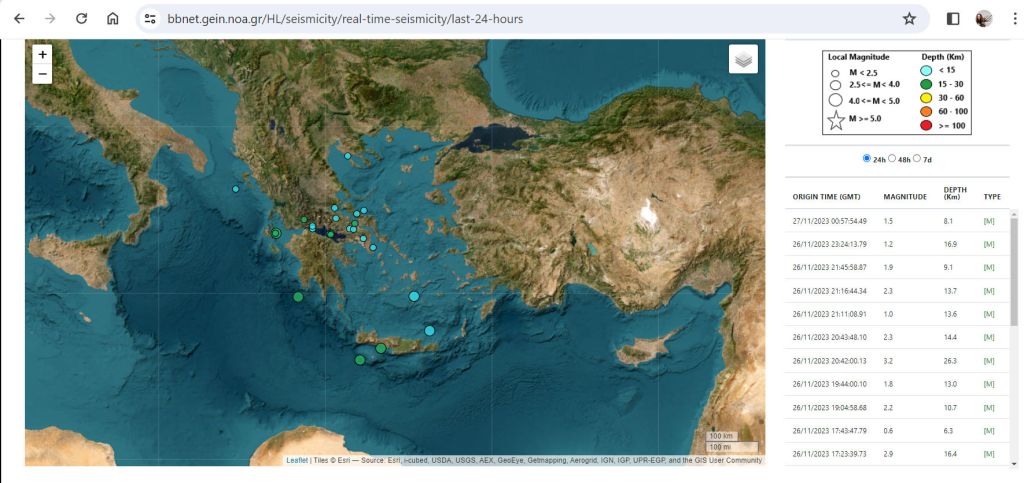Open [M] link for 00:57:54 event
This screenshot has width=1024, height=483.
point(989,221)
